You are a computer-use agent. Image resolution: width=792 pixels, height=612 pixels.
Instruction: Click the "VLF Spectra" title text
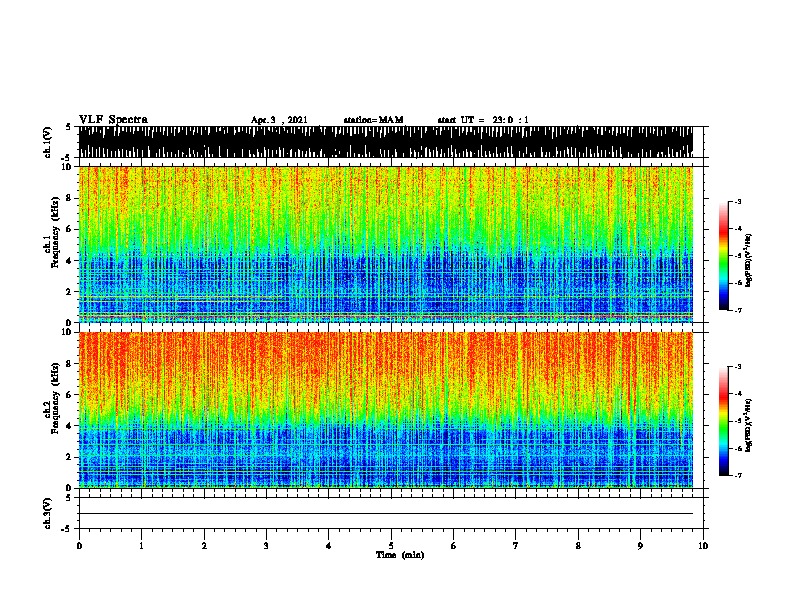click(113, 120)
